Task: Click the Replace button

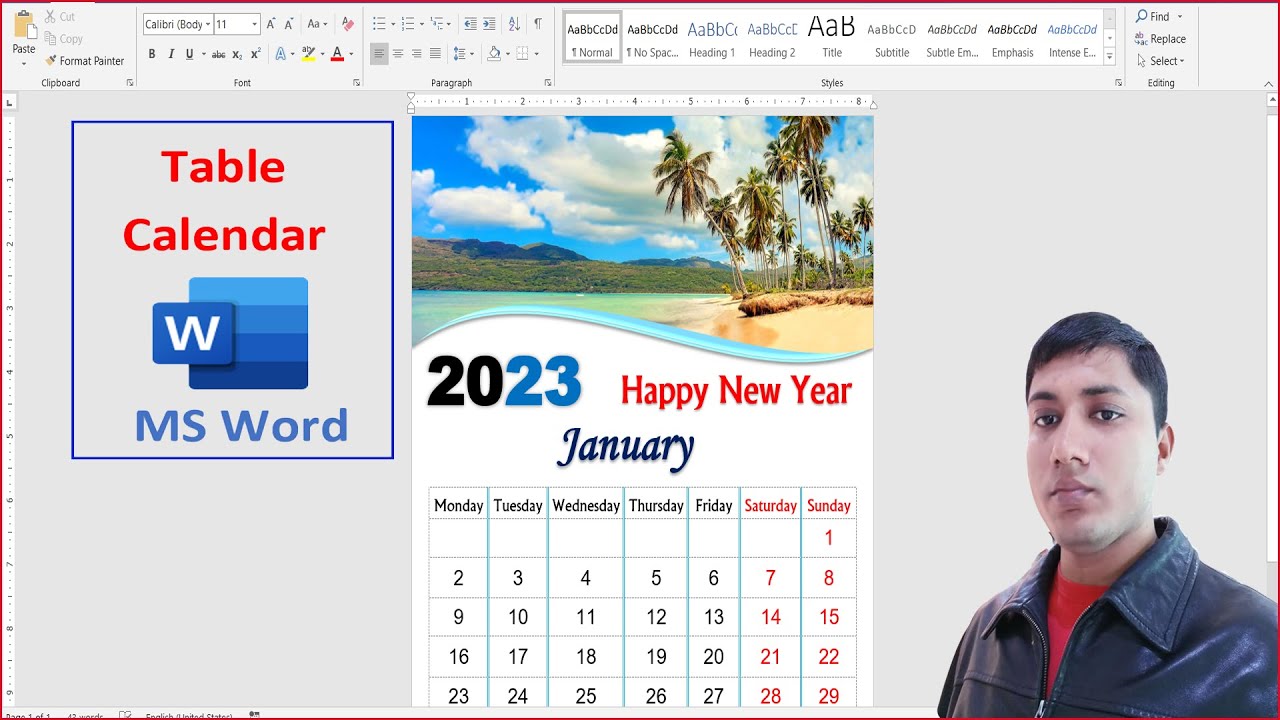Action: click(x=1160, y=39)
